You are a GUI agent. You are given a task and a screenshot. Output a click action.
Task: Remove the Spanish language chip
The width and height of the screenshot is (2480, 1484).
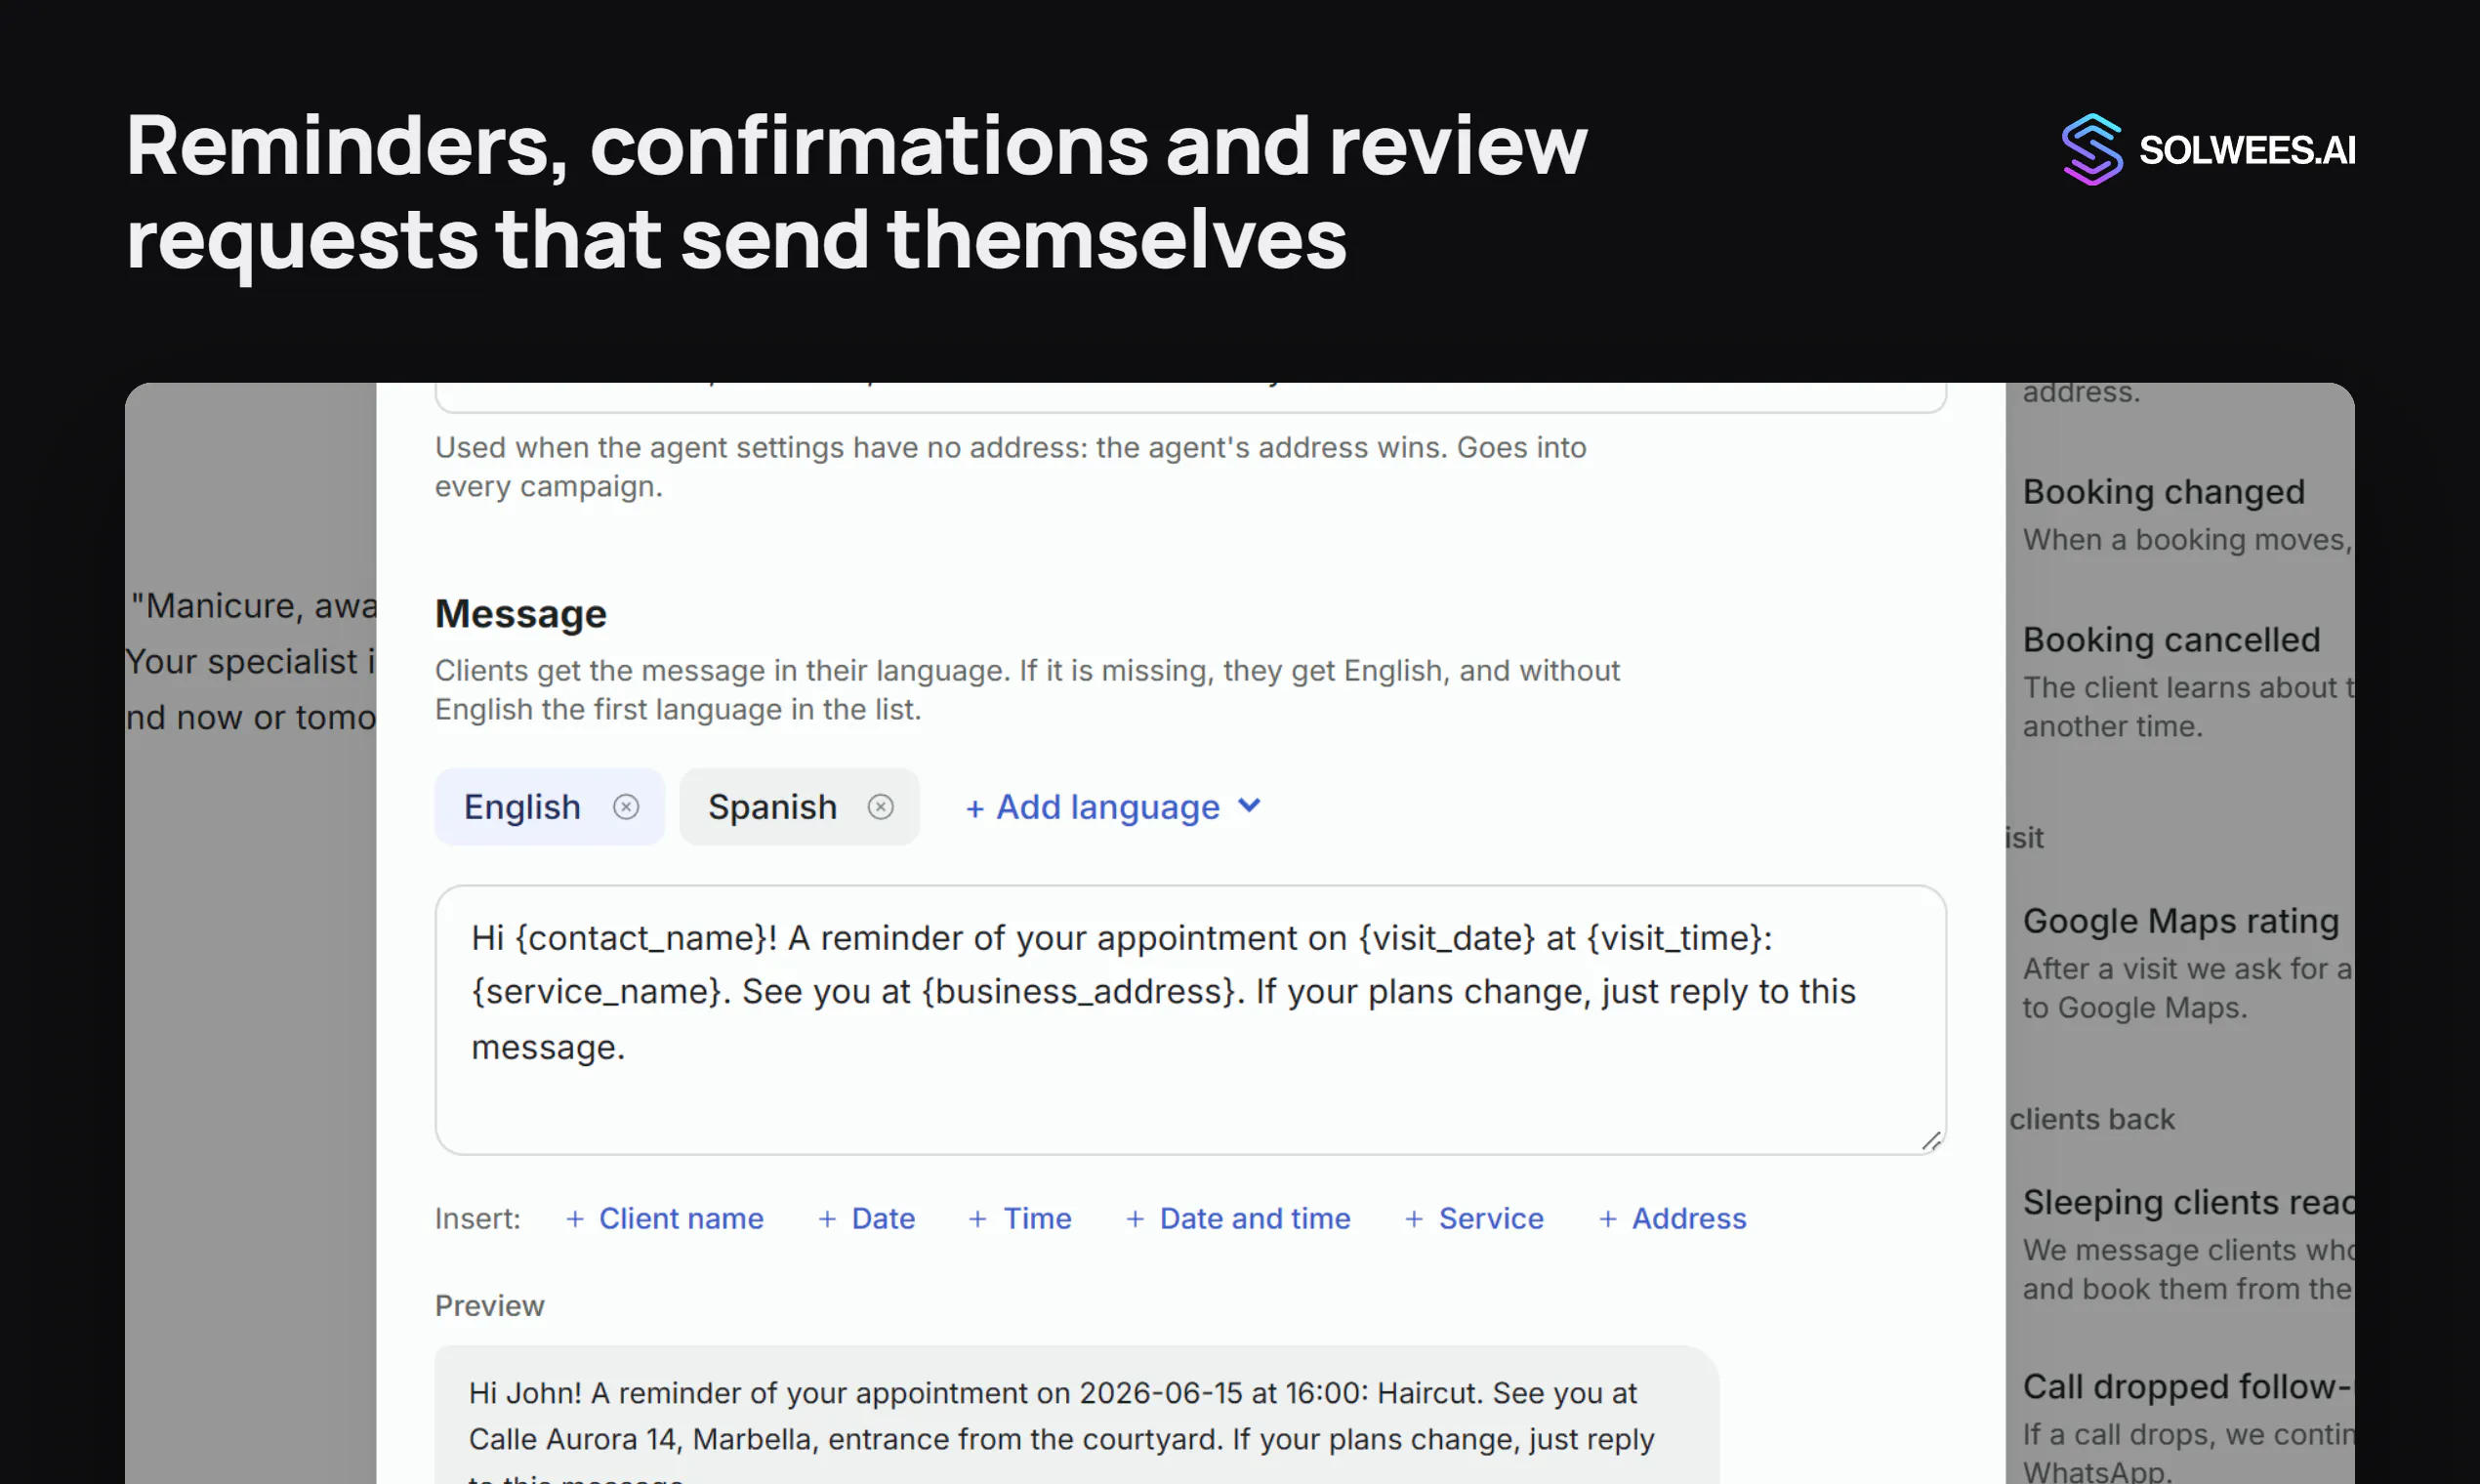coord(880,807)
